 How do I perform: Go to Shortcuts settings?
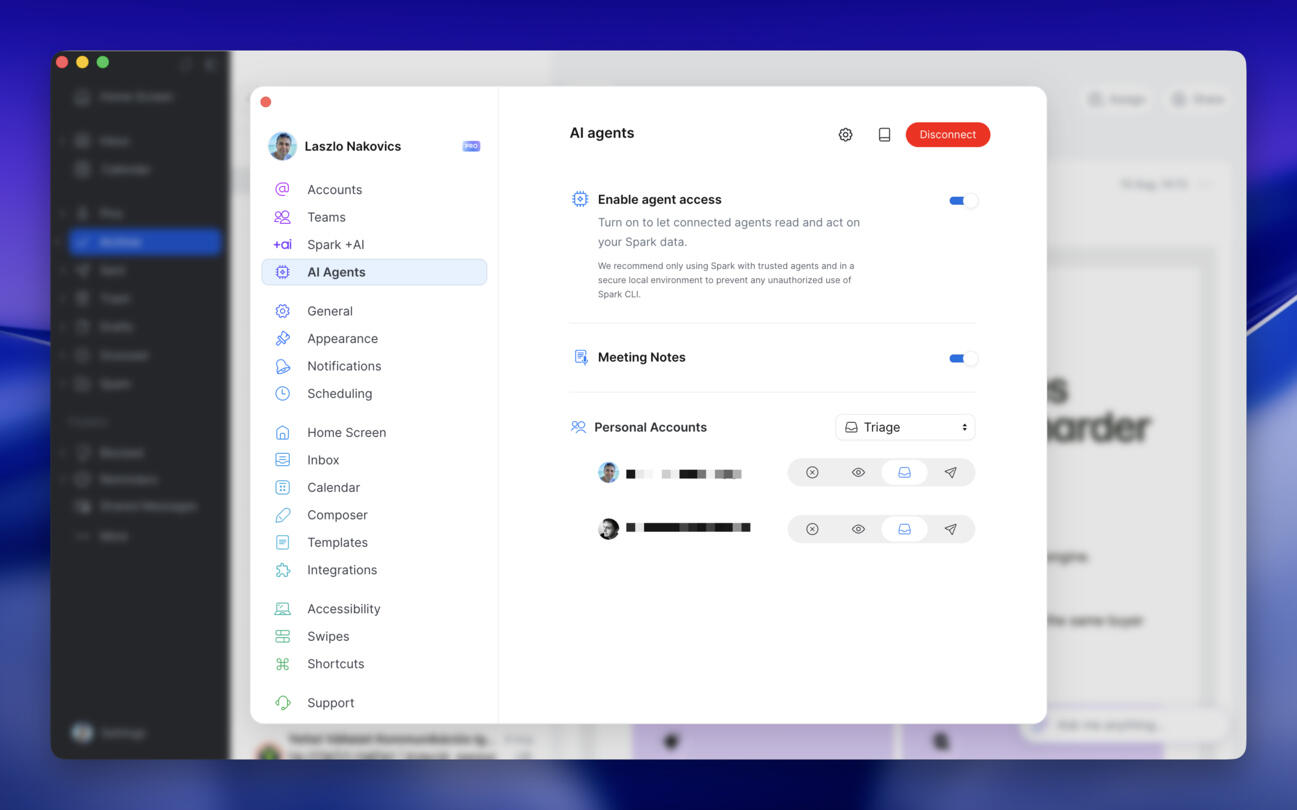pyautogui.click(x=374, y=664)
